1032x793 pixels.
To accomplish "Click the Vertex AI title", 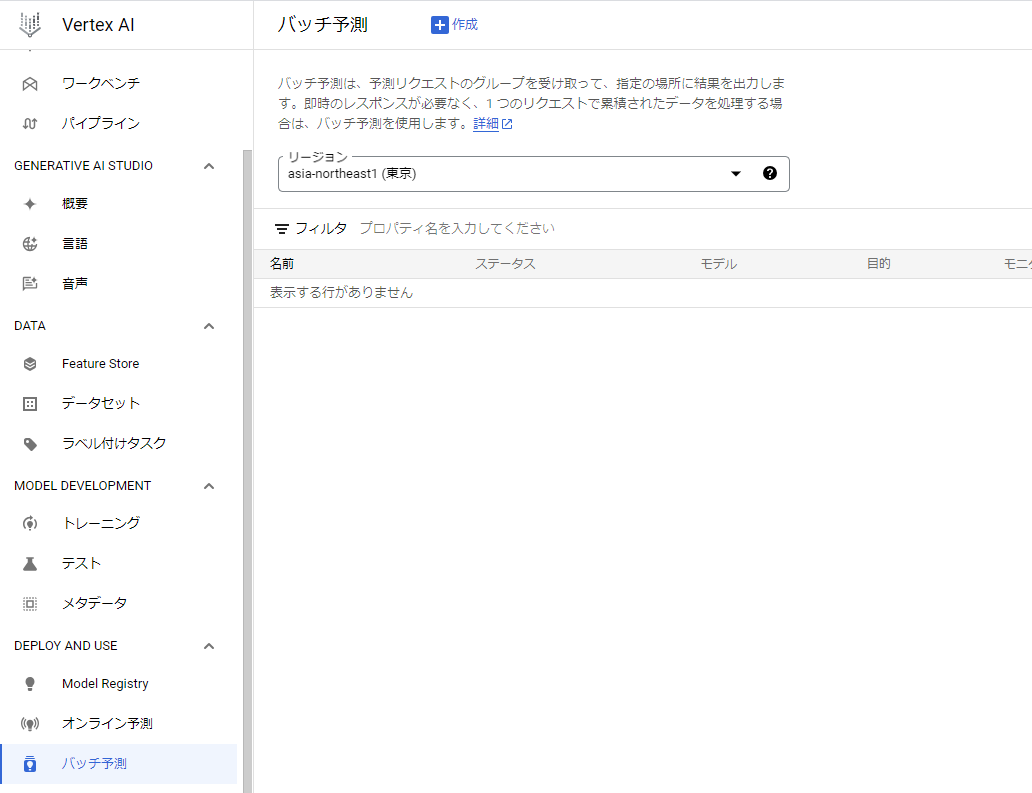I will click(x=98, y=24).
